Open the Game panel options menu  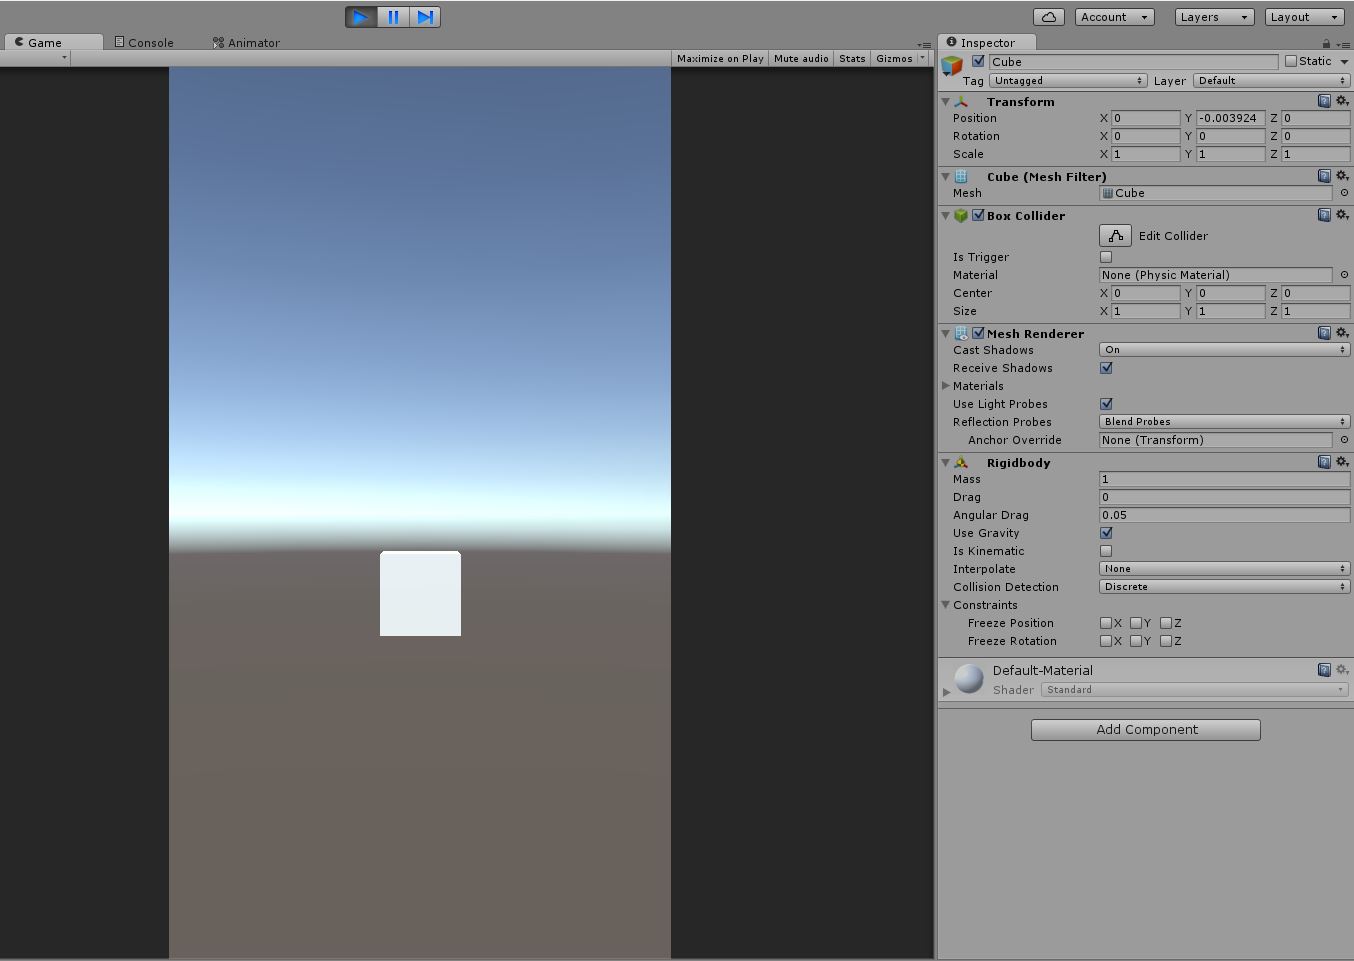tap(924, 44)
